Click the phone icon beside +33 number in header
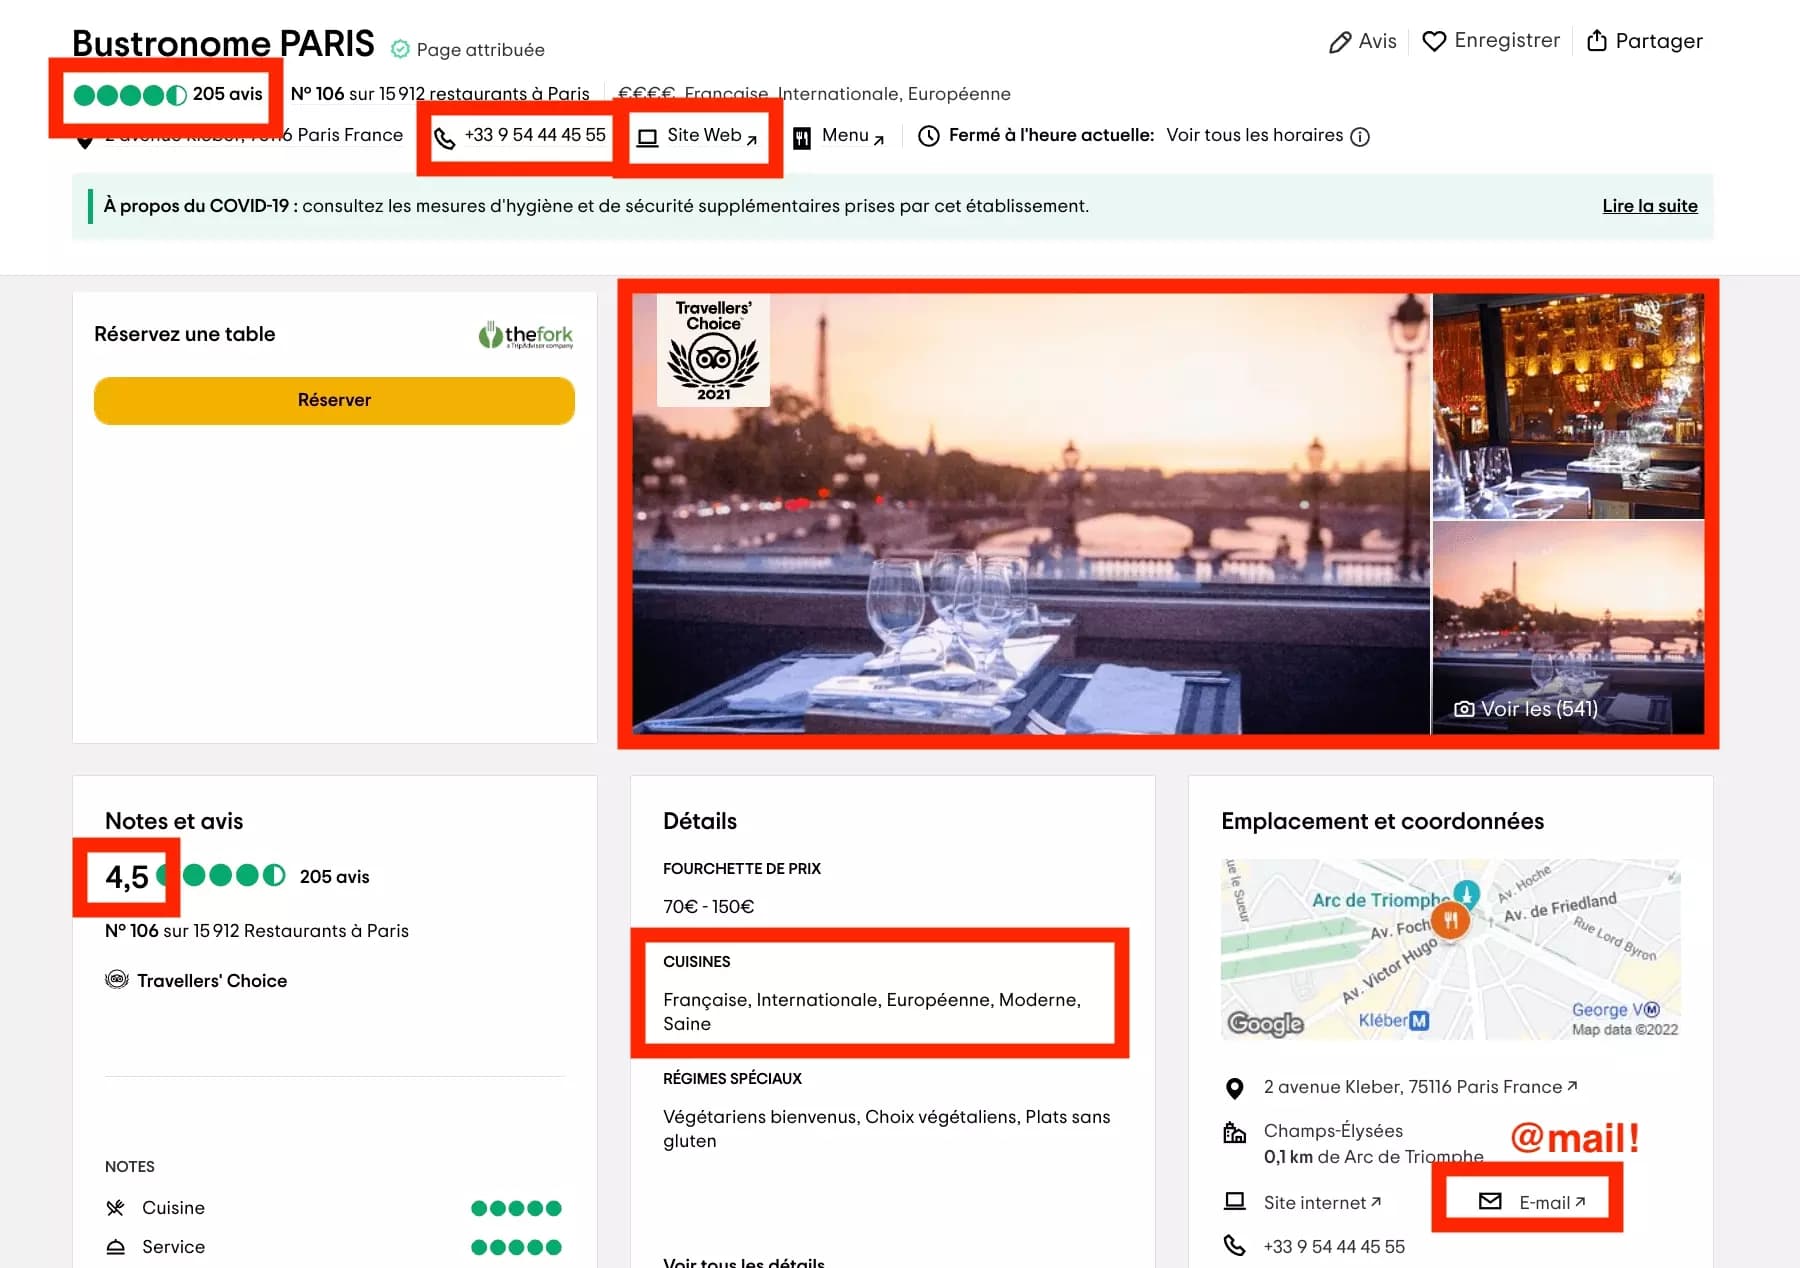The width and height of the screenshot is (1800, 1268). pos(445,138)
